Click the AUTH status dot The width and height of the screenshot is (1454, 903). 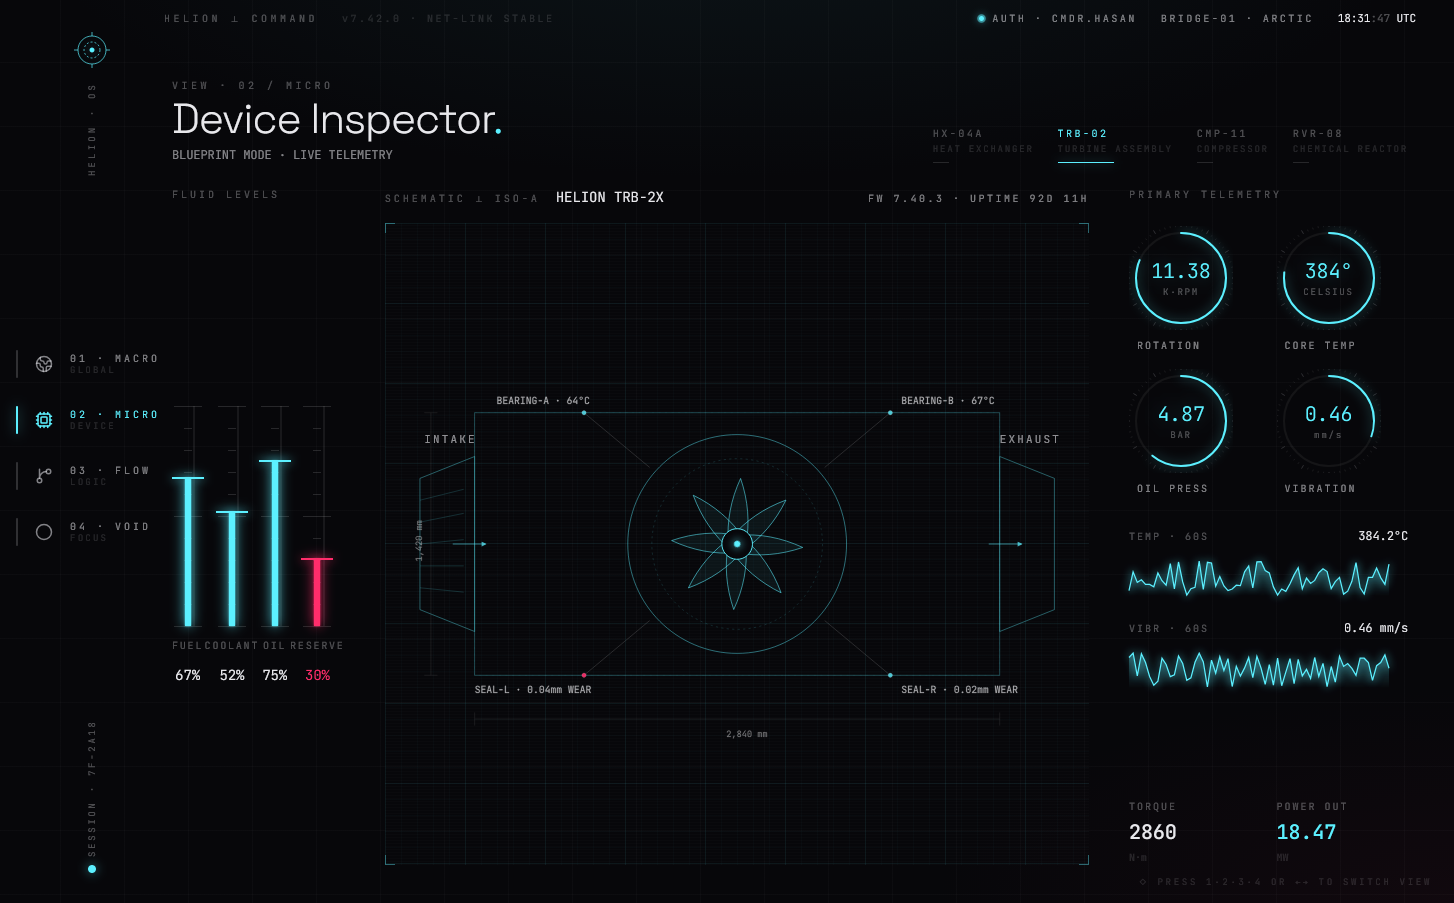coord(981,18)
